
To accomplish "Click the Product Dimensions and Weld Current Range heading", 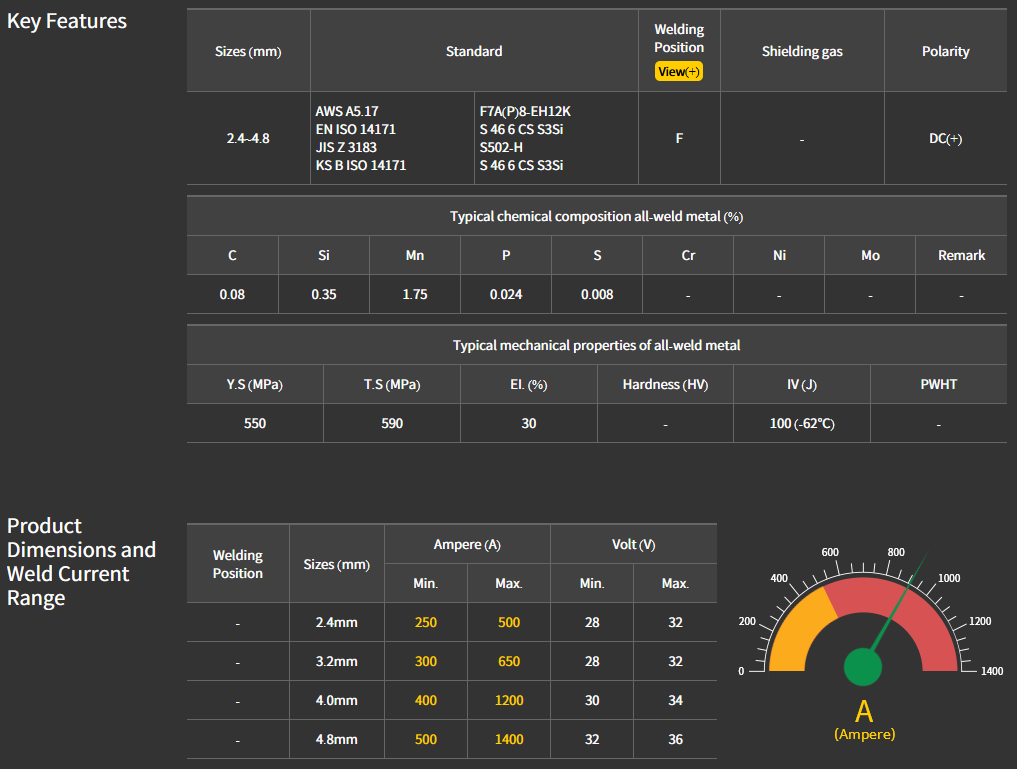I will pos(81,562).
